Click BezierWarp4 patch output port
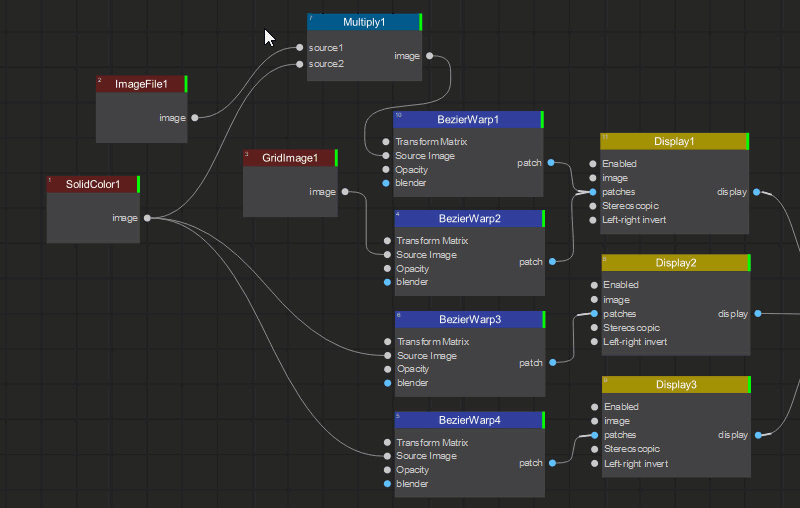Image resolution: width=800 pixels, height=508 pixels. click(553, 463)
